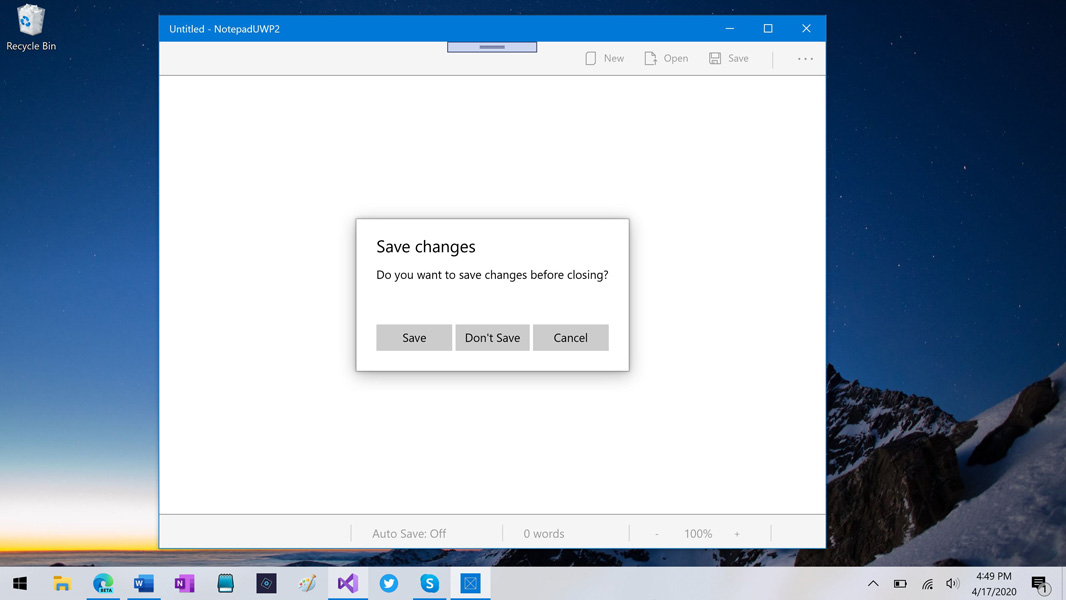Screen dimensions: 1066x600
Task: Choose Don't Save in the dialog
Action: (x=492, y=338)
